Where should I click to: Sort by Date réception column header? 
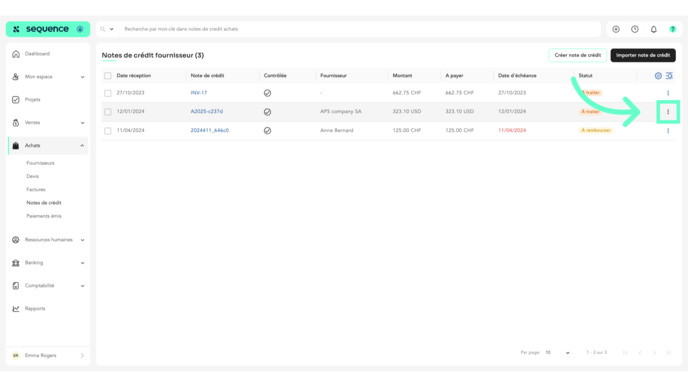134,76
